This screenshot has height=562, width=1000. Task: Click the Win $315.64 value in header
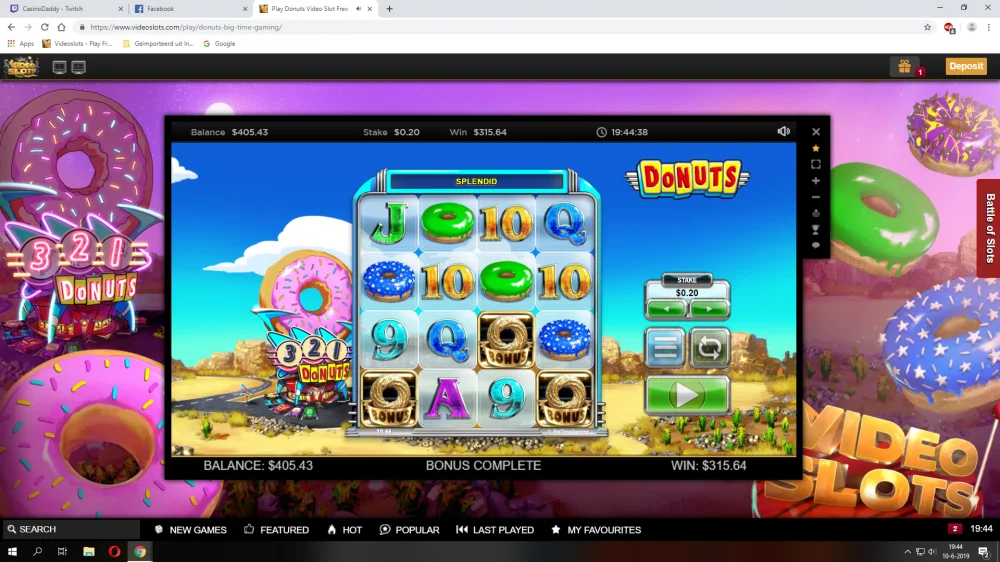coord(490,132)
